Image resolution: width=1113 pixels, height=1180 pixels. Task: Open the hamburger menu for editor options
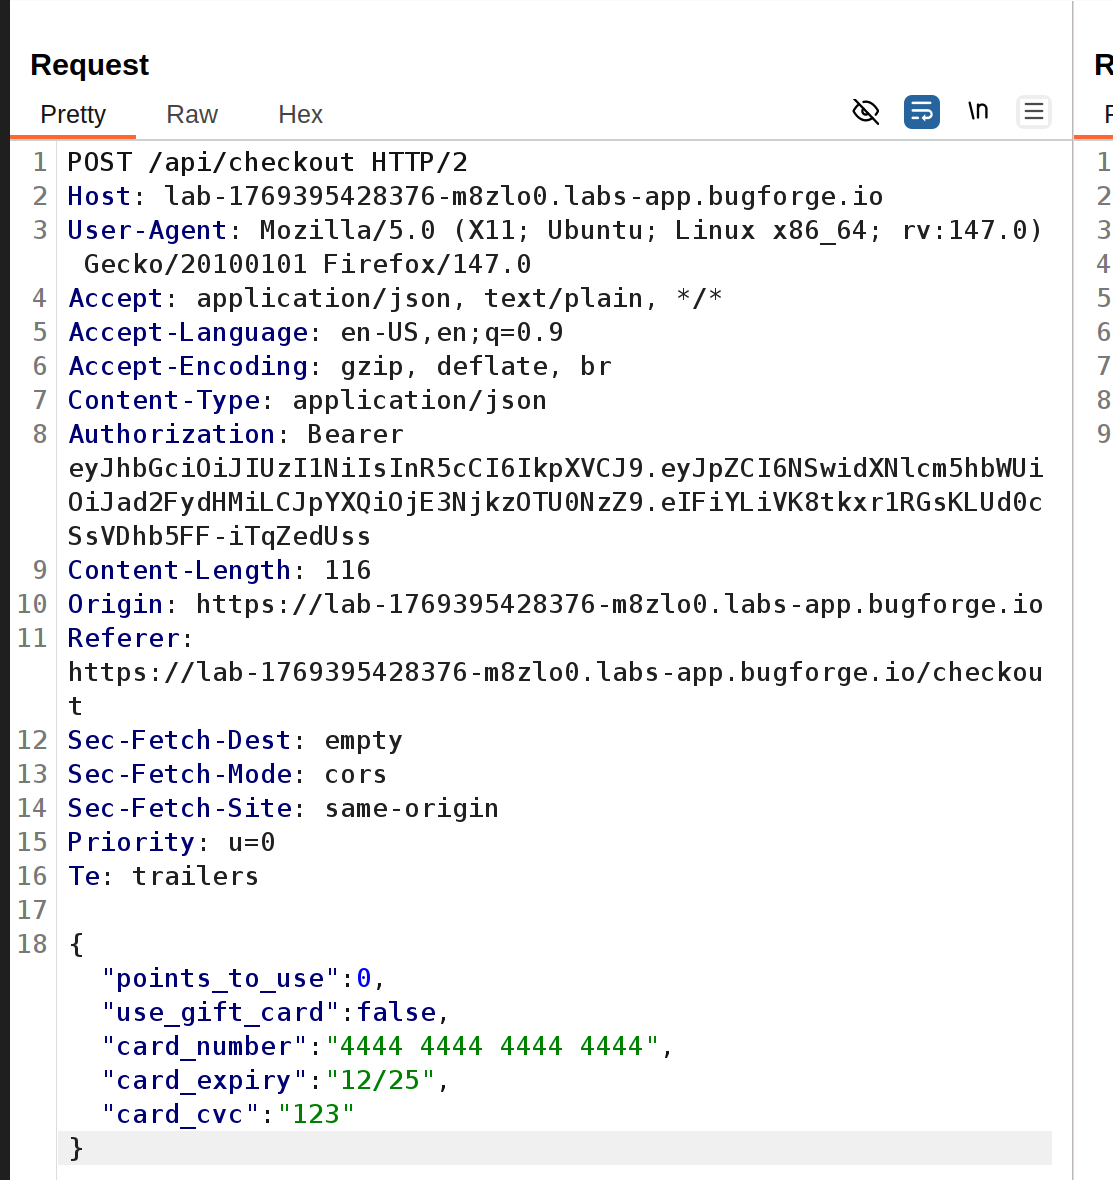(x=1033, y=112)
